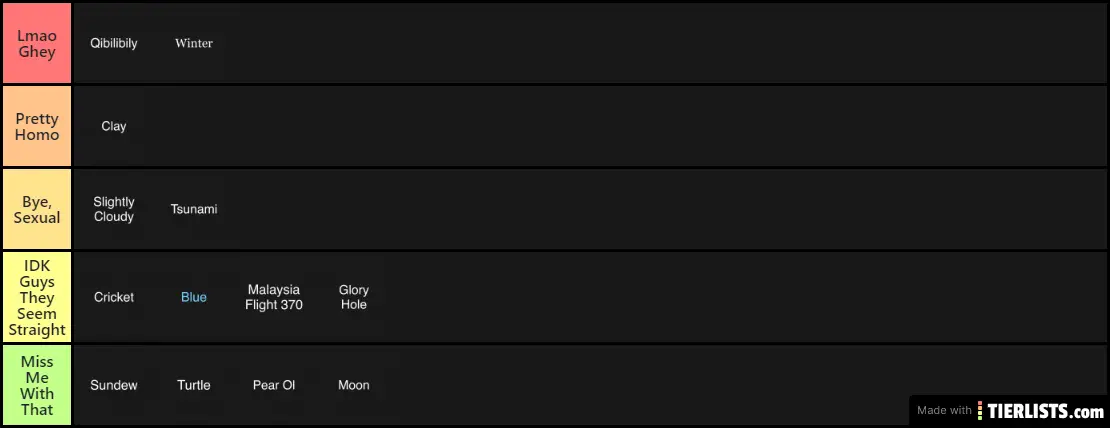1110x428 pixels.
Task: Click the Made with text
Action: coord(944,411)
